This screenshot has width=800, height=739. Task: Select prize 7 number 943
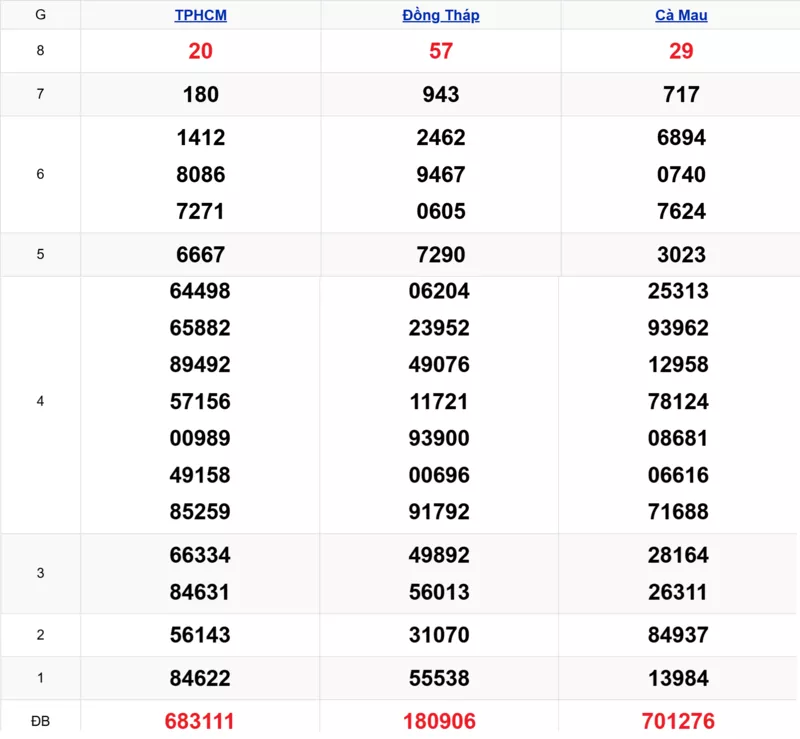[440, 95]
